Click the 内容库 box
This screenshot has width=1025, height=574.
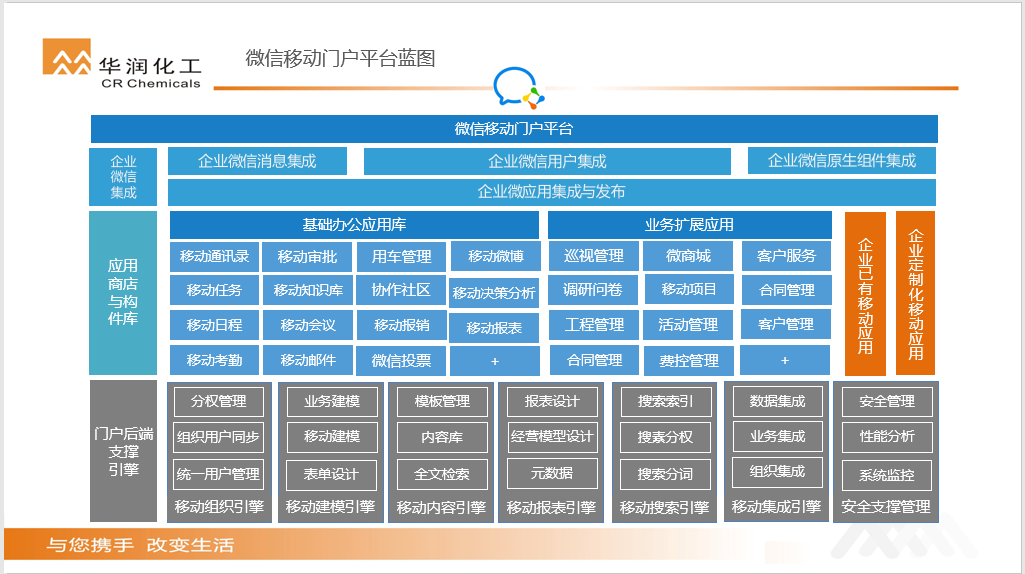[442, 437]
